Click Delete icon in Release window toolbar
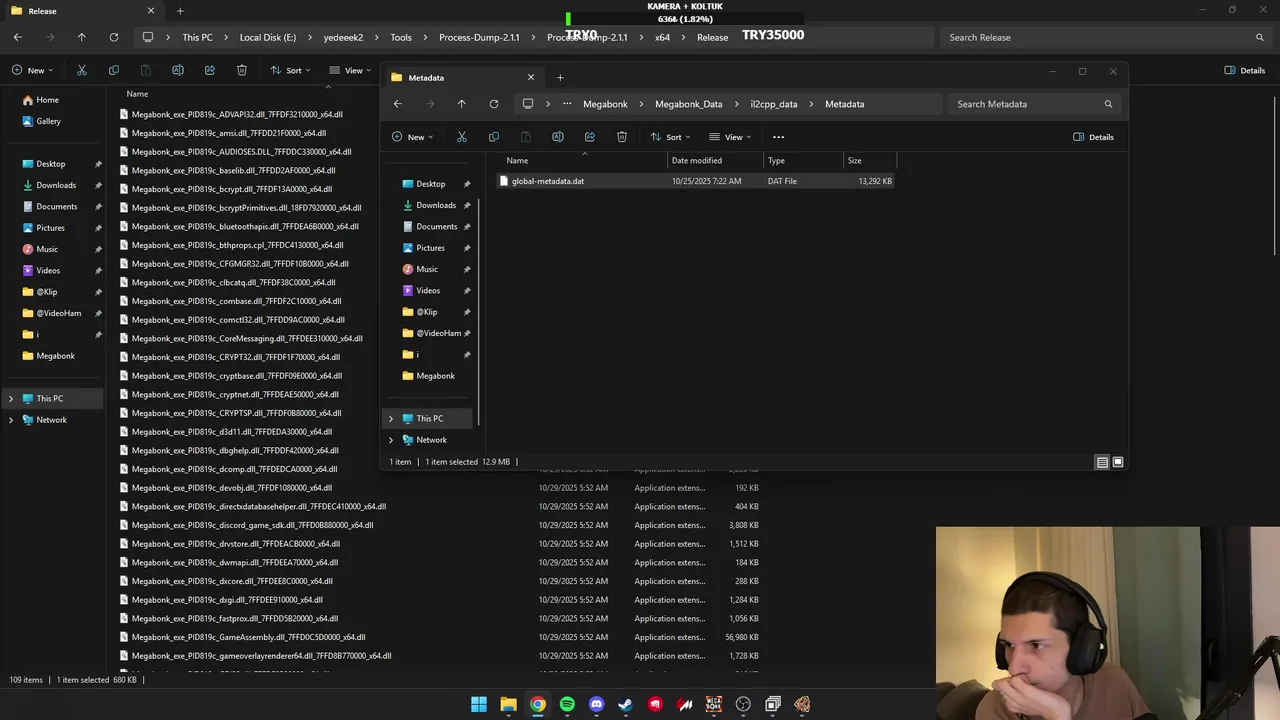1280x720 pixels. click(241, 70)
